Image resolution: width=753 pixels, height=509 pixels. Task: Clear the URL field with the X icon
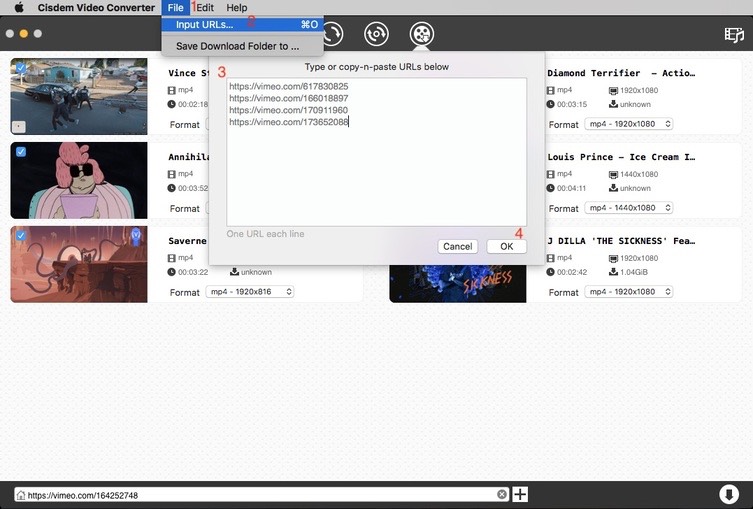click(502, 495)
